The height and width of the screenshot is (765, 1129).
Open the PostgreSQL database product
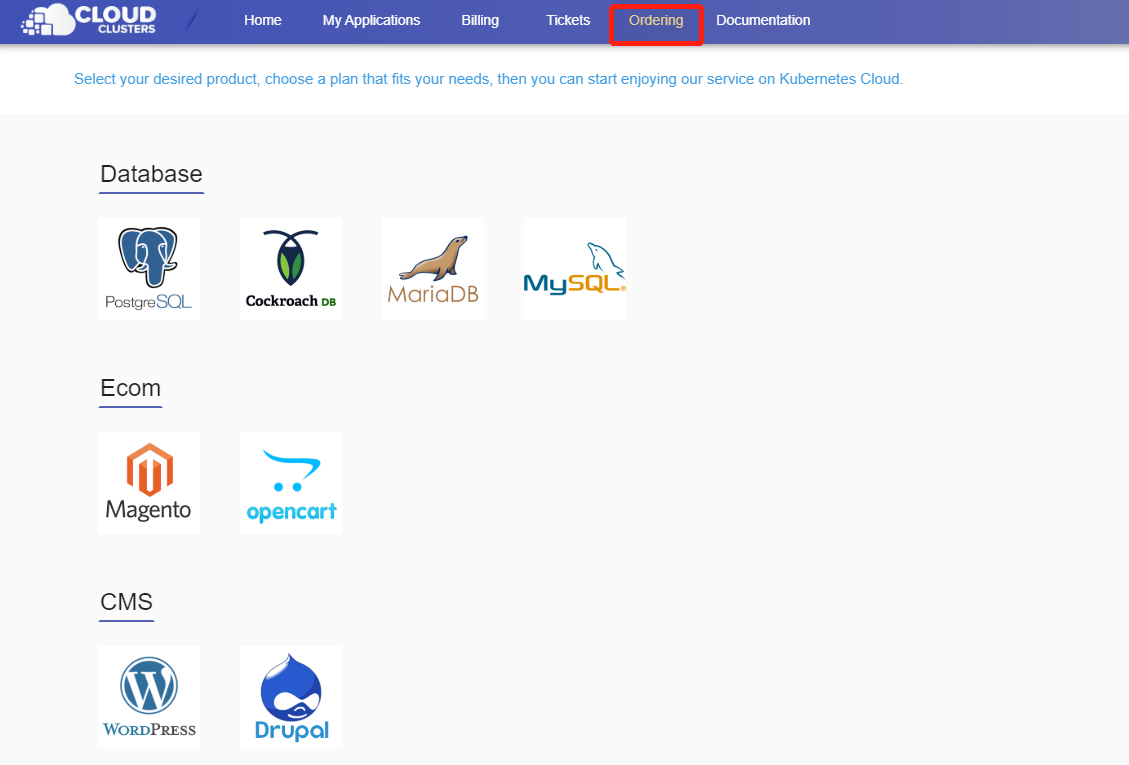pyautogui.click(x=149, y=268)
